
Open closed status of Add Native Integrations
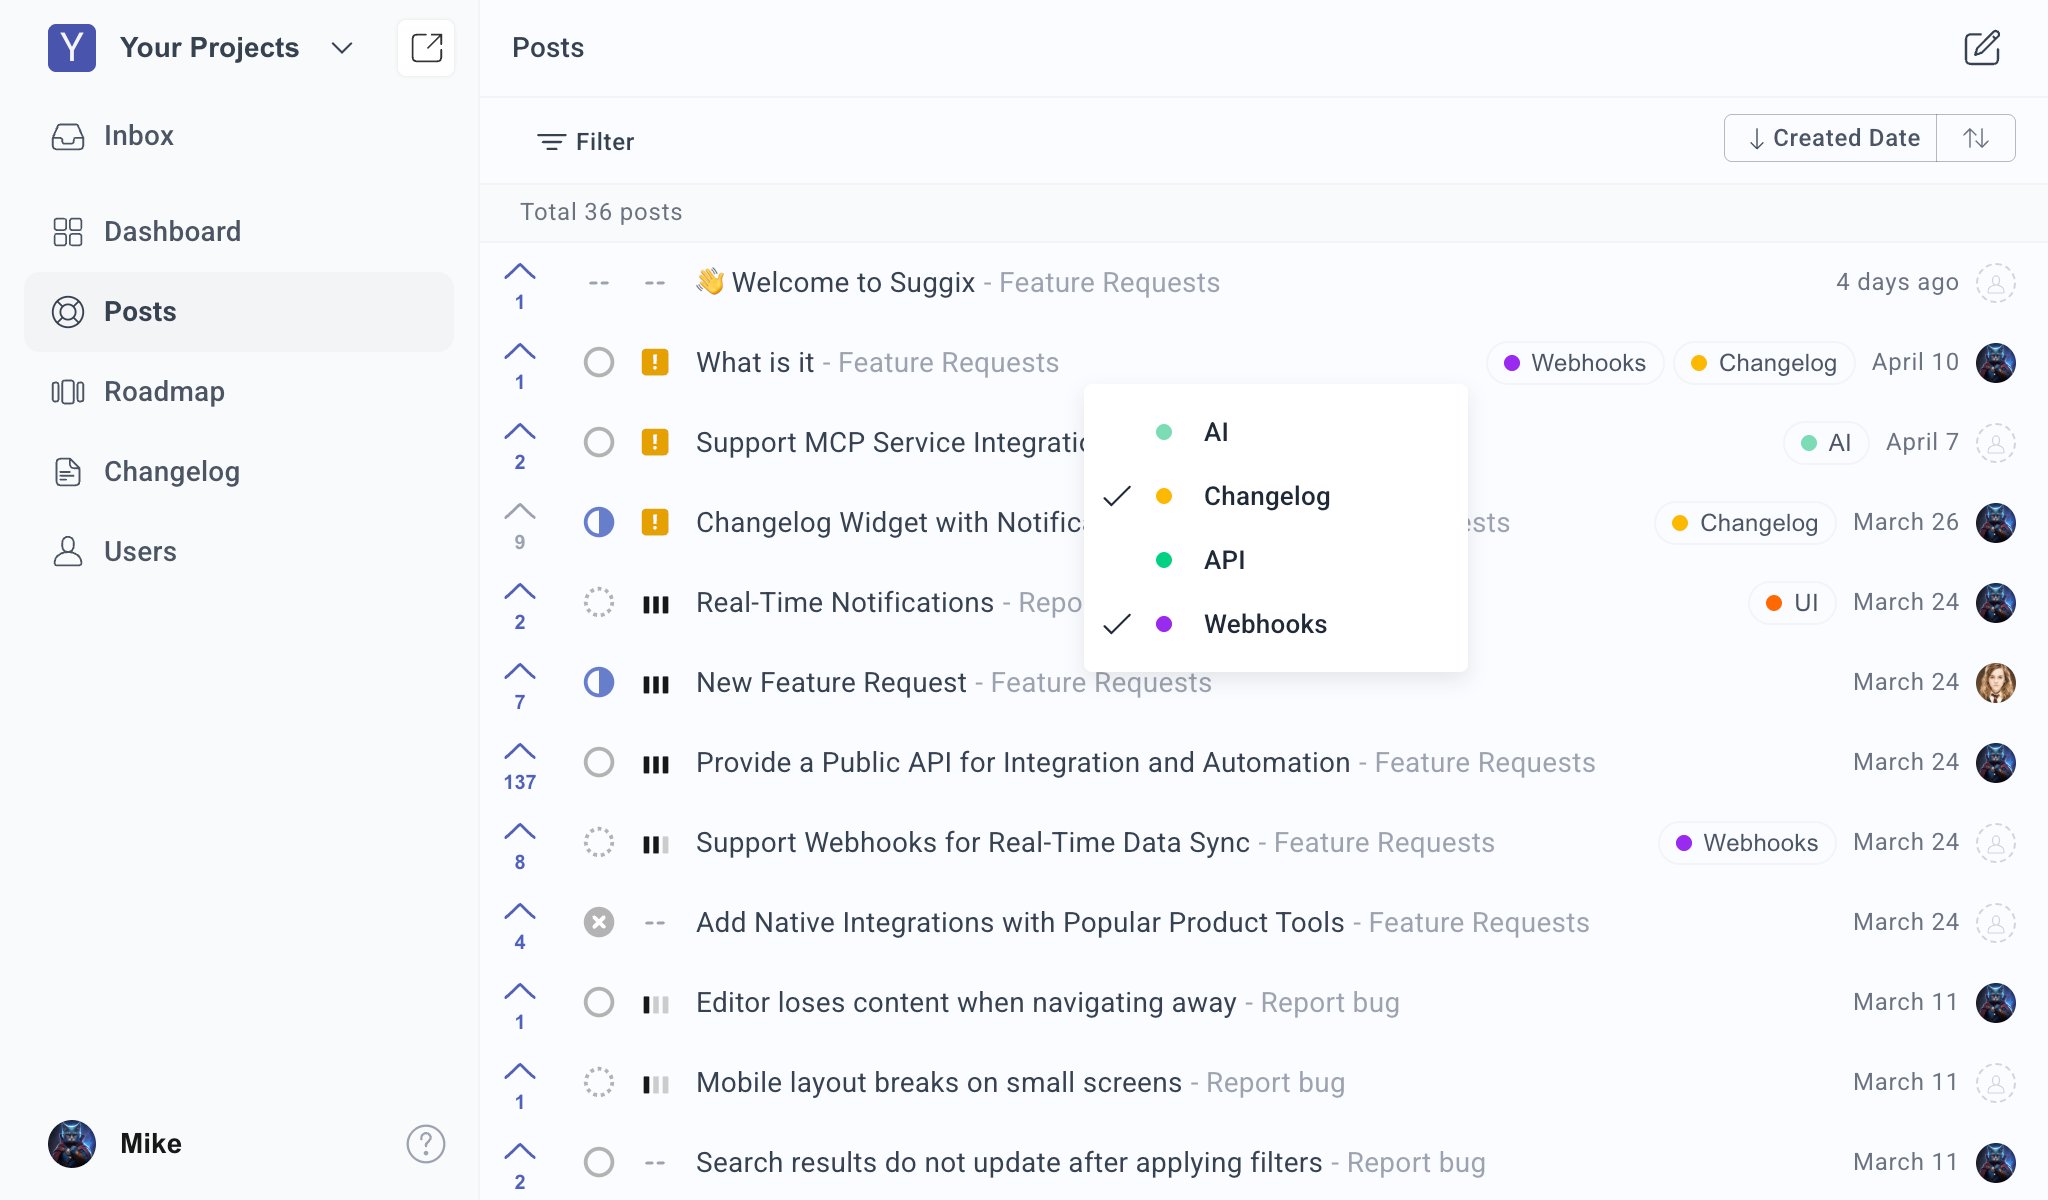click(x=599, y=922)
